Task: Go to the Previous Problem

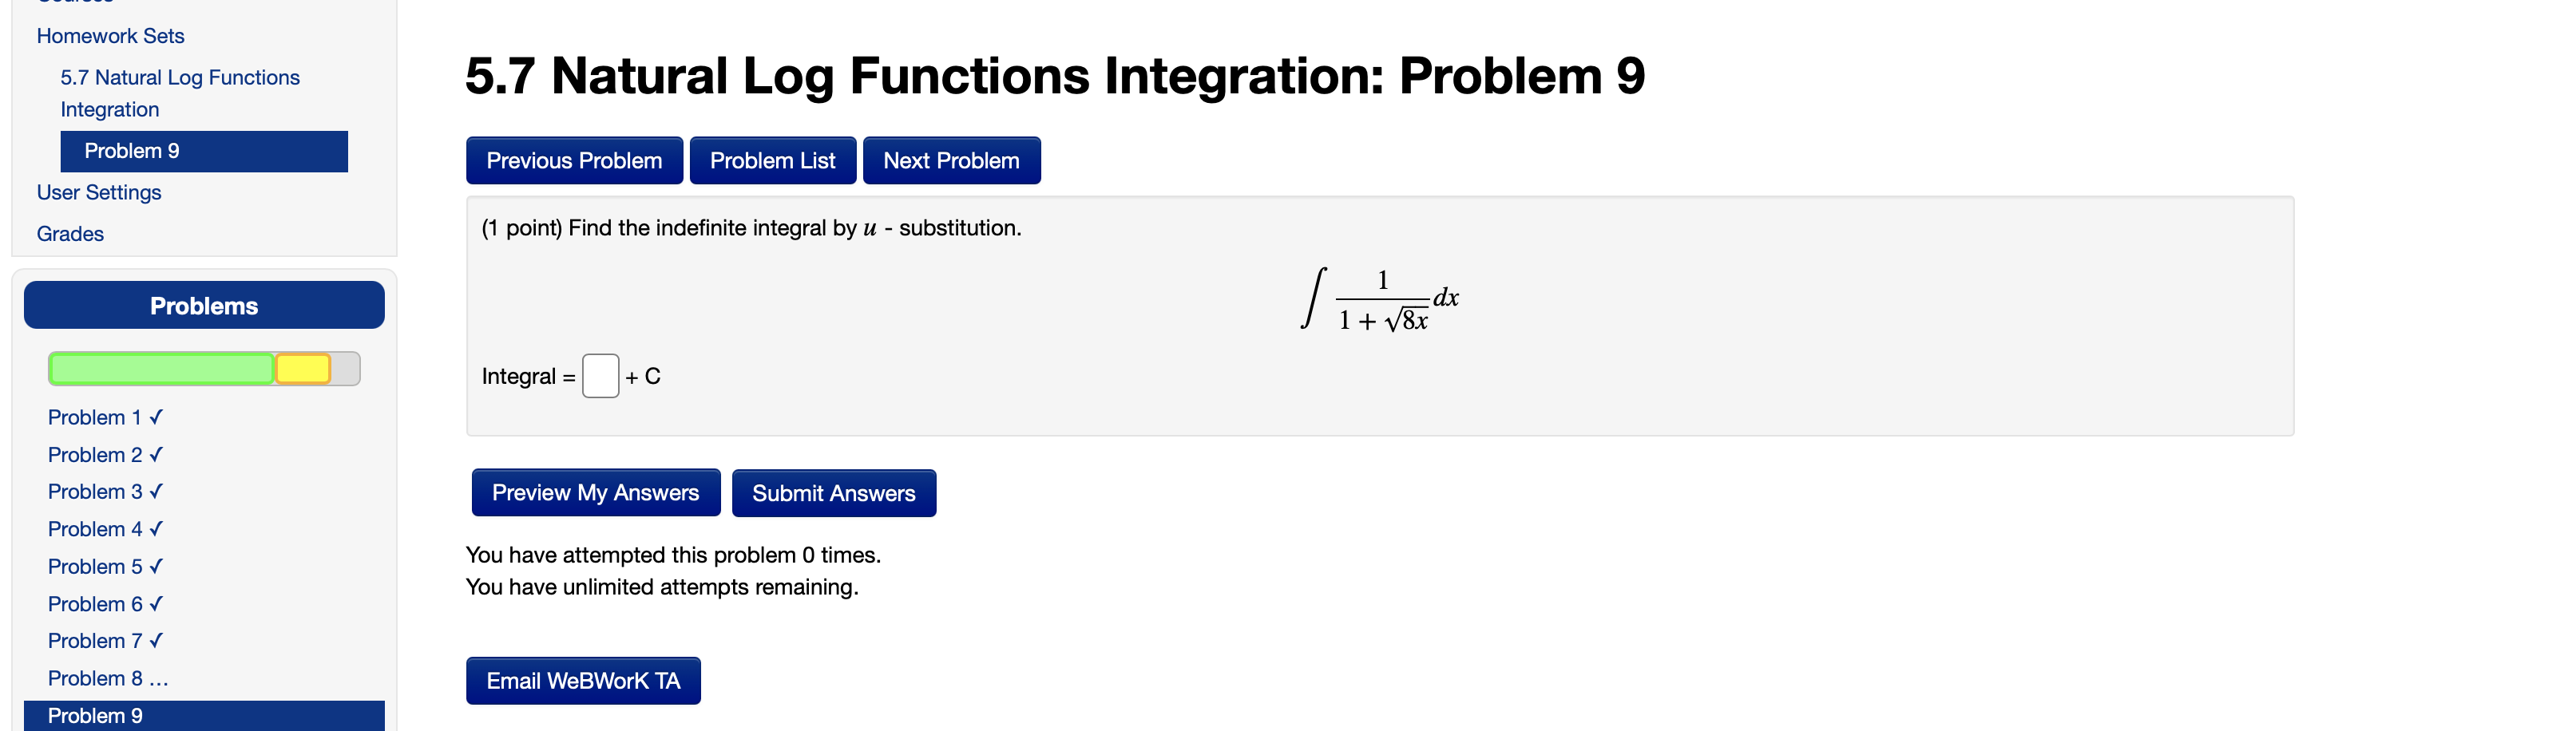Action: (573, 160)
